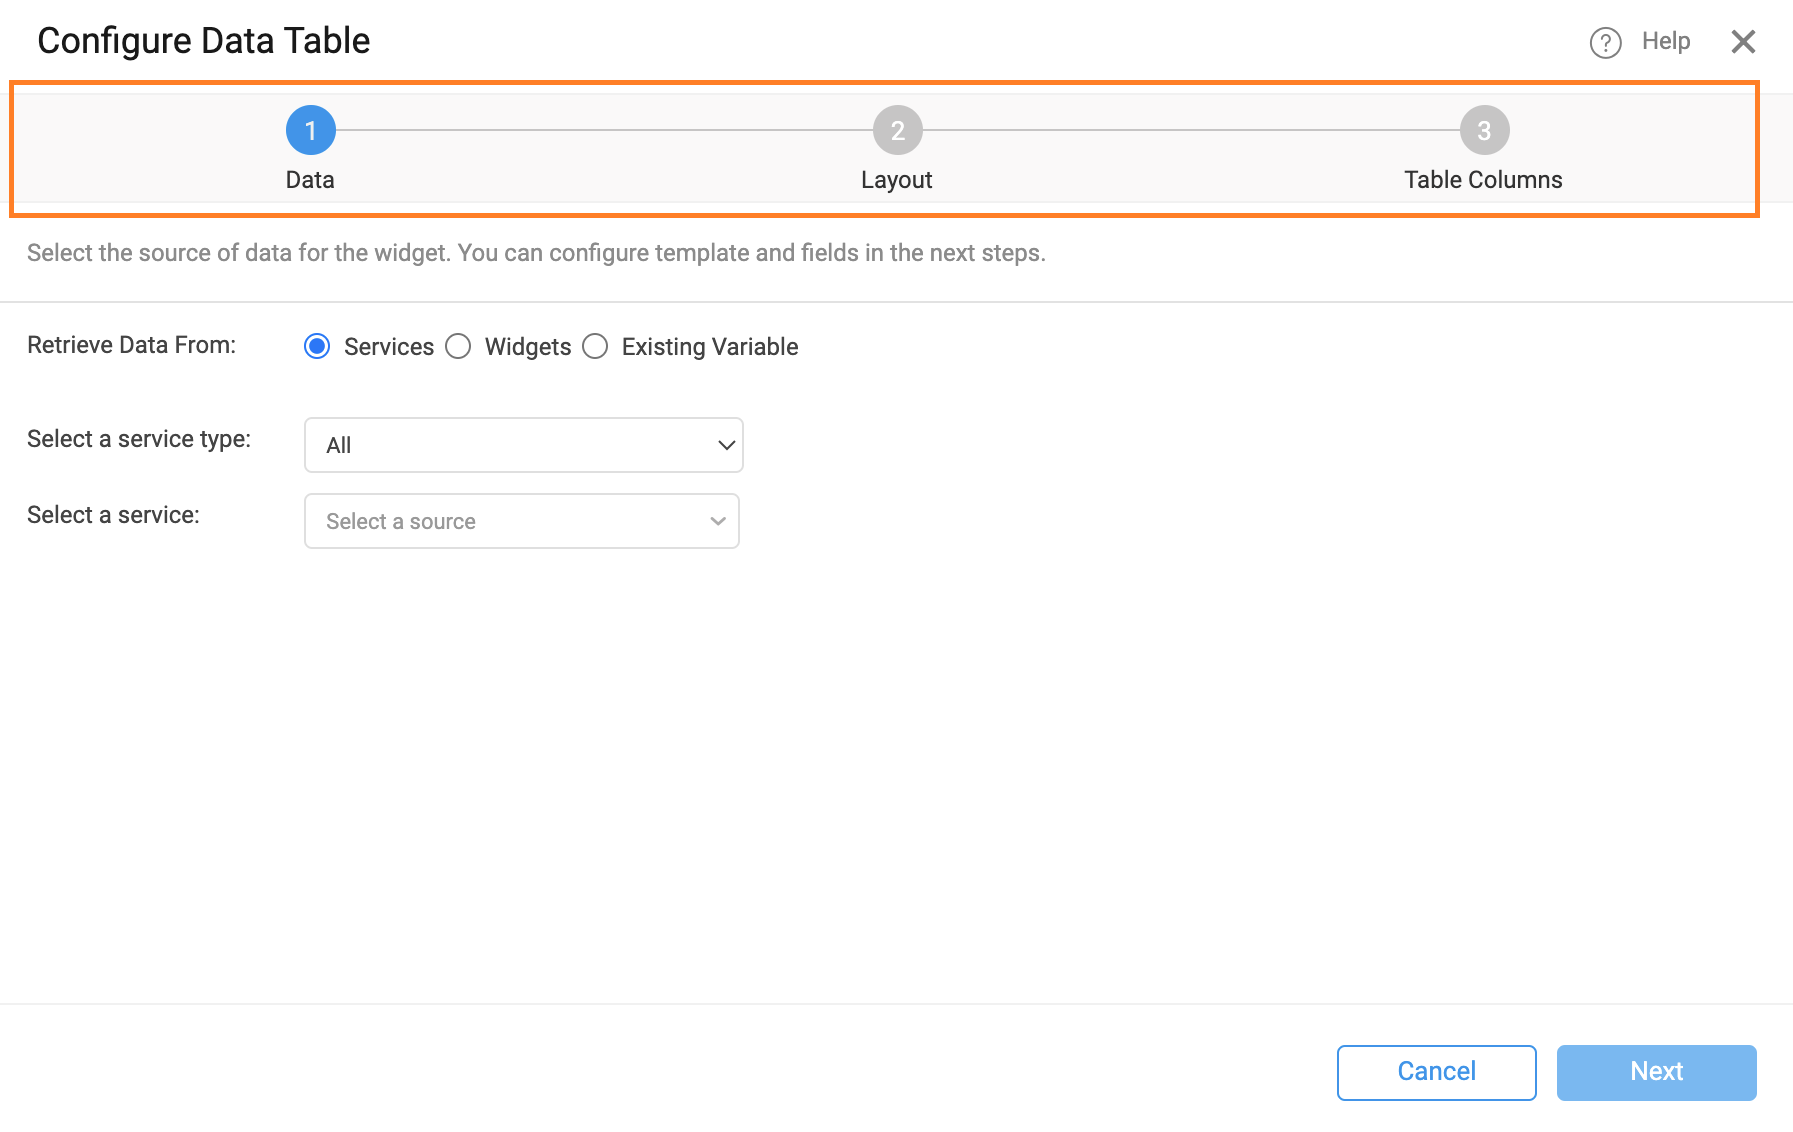Open the Help documentation
The image size is (1793, 1132).
(x=1663, y=41)
